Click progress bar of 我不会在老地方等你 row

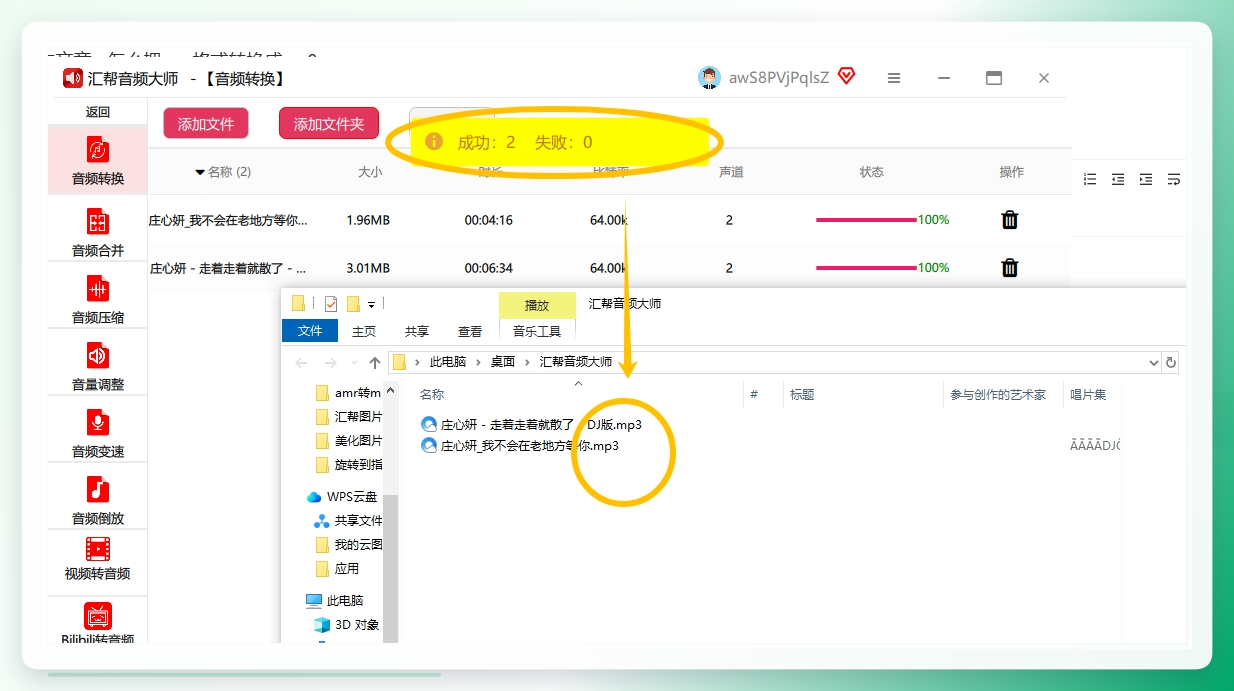[866, 220]
